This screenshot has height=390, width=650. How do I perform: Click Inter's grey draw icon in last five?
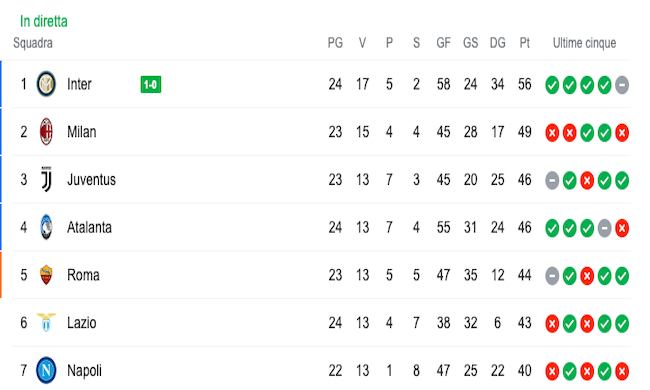(622, 85)
